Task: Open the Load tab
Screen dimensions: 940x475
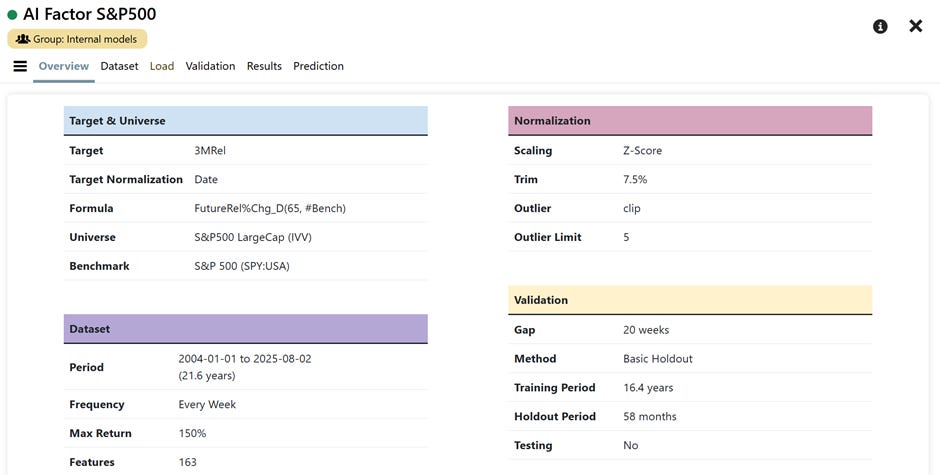Action: (162, 66)
